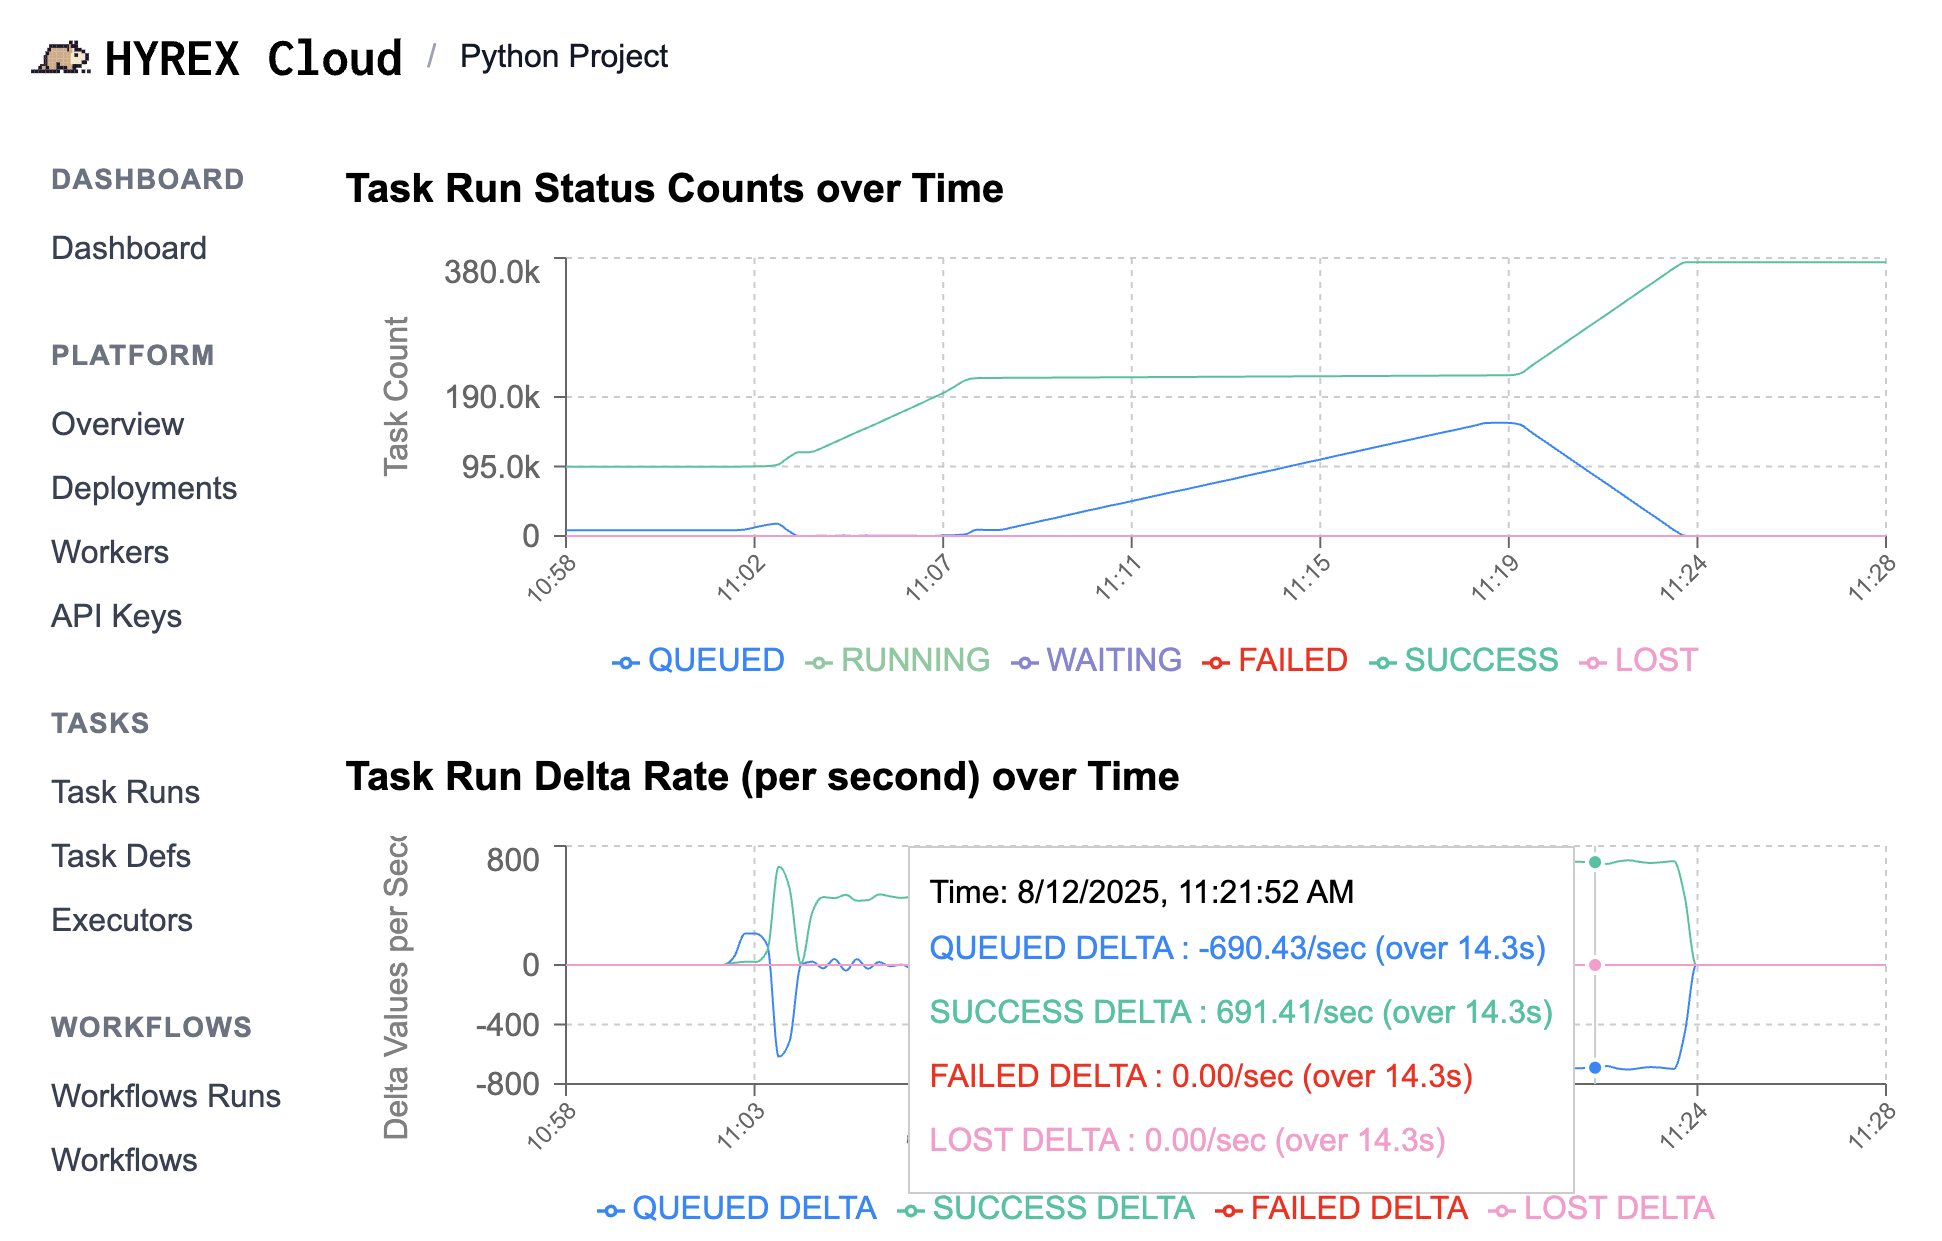The width and height of the screenshot is (1942, 1241).
Task: Toggle the QUEUED series legend item
Action: pos(715,660)
